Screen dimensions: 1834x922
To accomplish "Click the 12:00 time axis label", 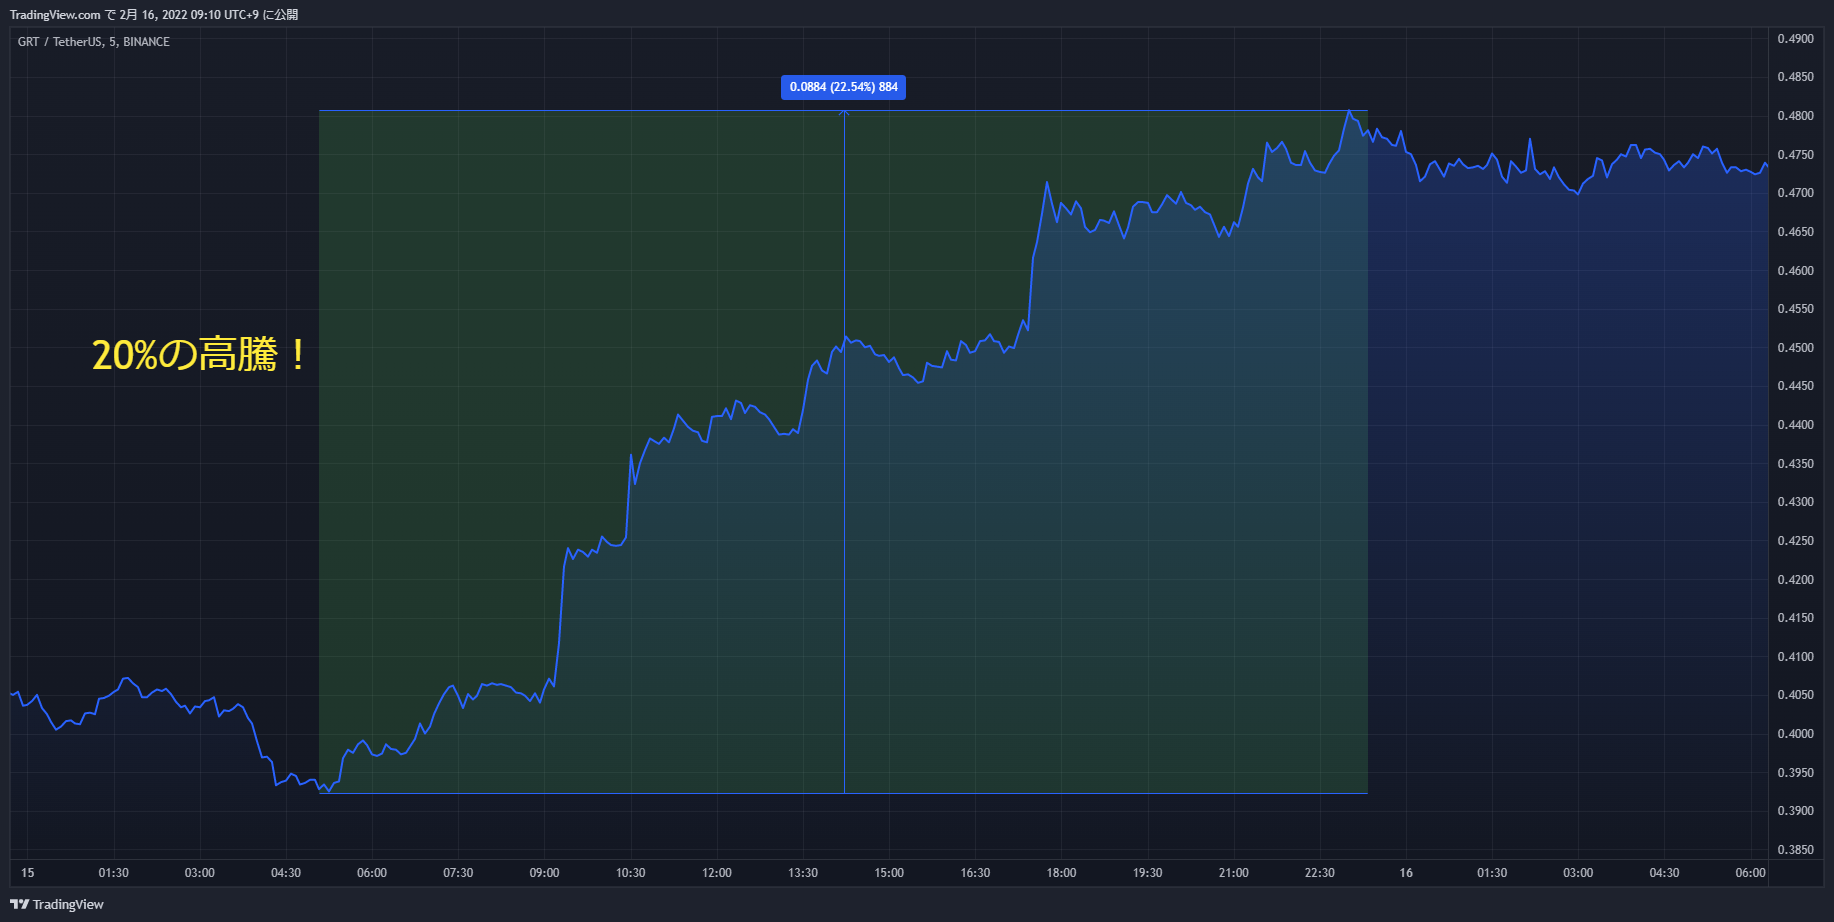I will tap(717, 873).
